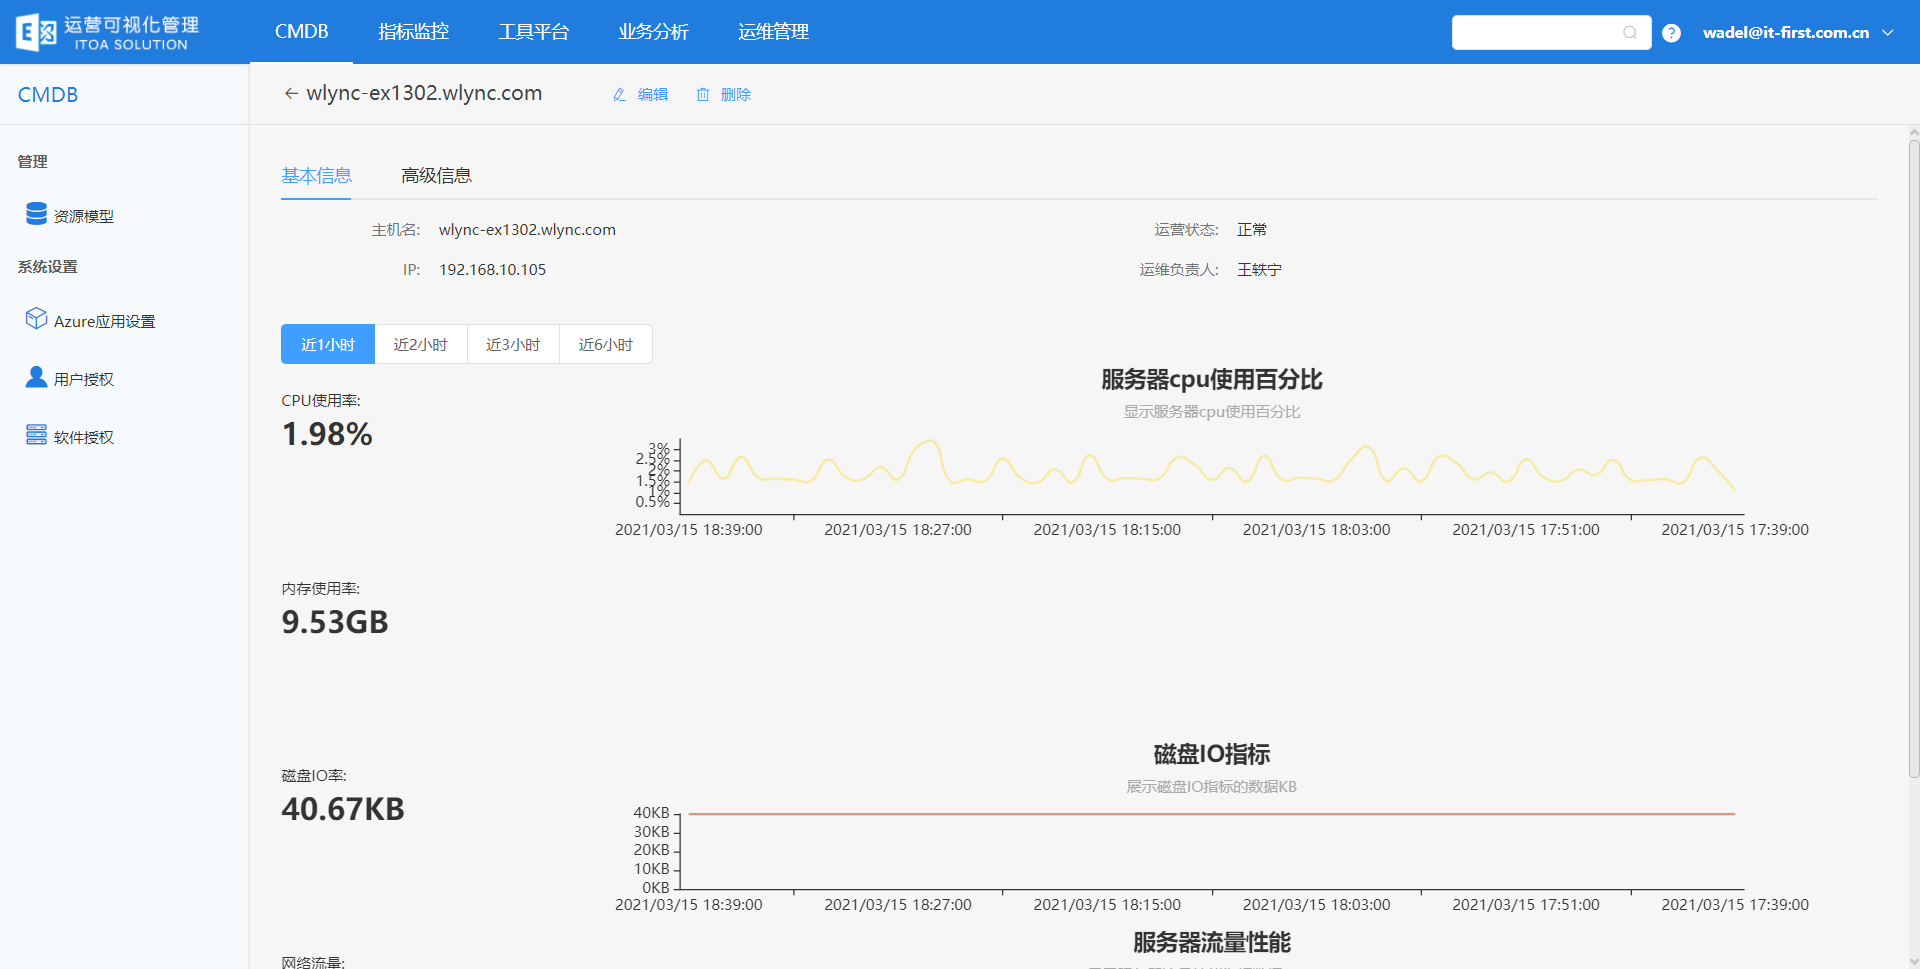
Task: Click the ITOA Solution logo
Action: point(107,32)
